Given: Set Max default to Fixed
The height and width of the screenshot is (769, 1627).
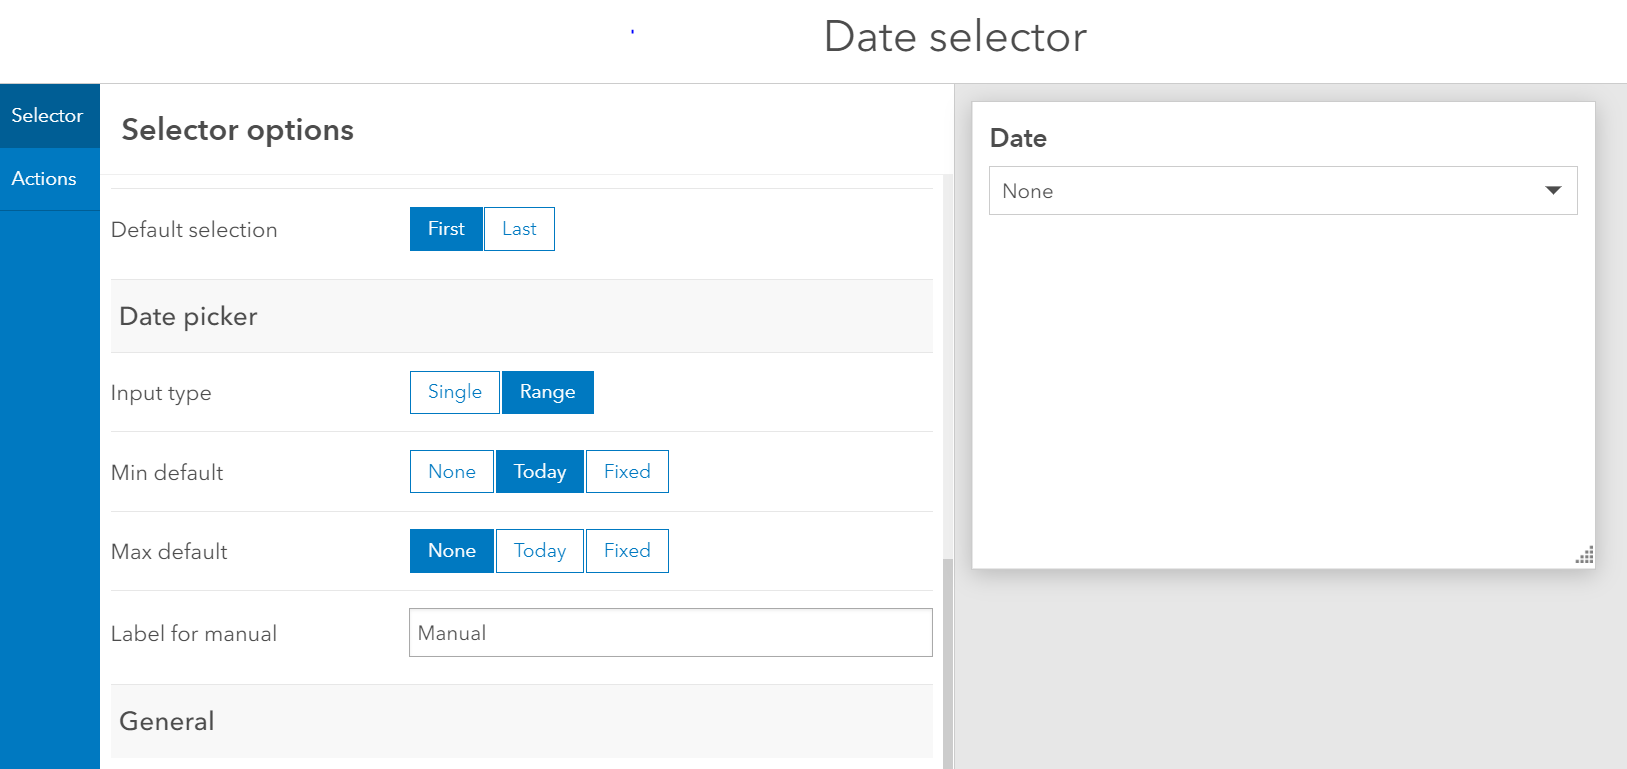Looking at the screenshot, I should 627,551.
